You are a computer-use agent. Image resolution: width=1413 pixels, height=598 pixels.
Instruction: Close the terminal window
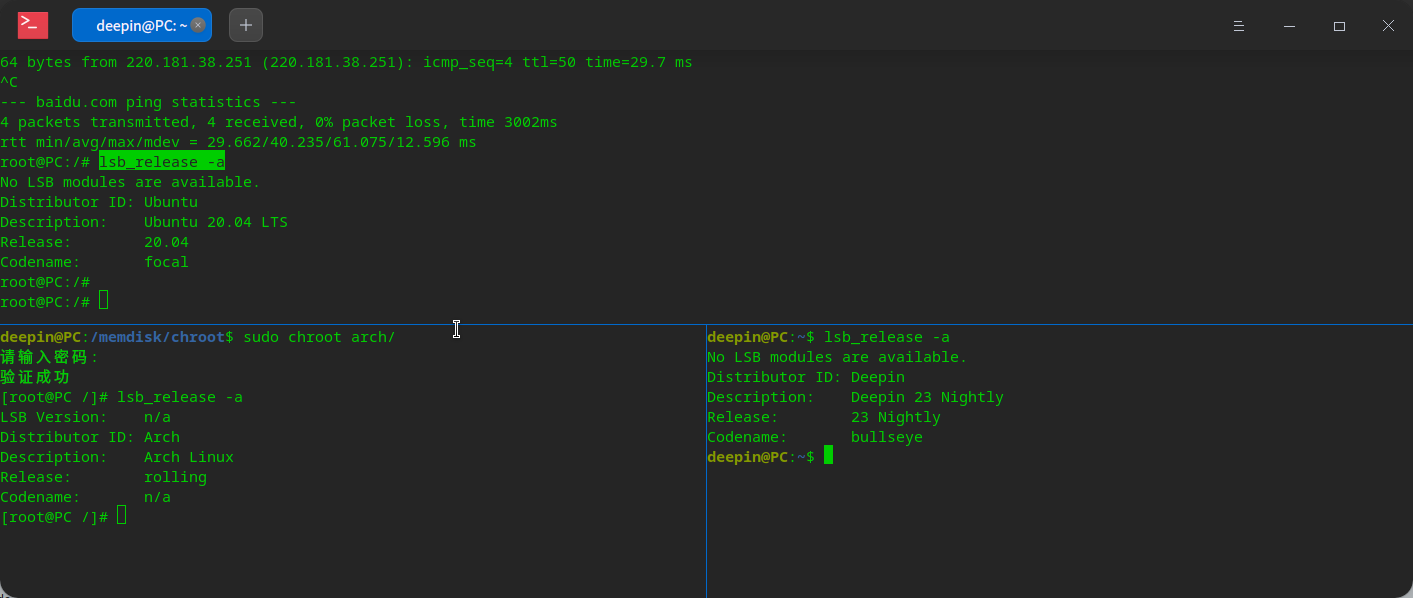click(1388, 26)
